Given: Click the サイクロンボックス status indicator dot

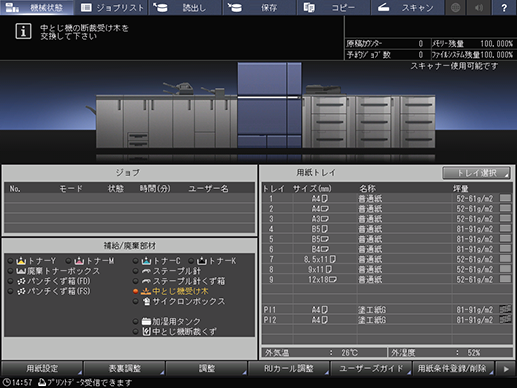Looking at the screenshot, I should (x=136, y=301).
